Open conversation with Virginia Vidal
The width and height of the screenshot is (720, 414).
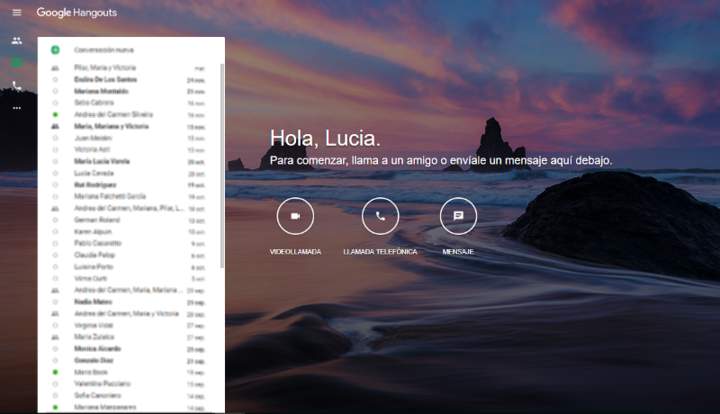coord(95,325)
